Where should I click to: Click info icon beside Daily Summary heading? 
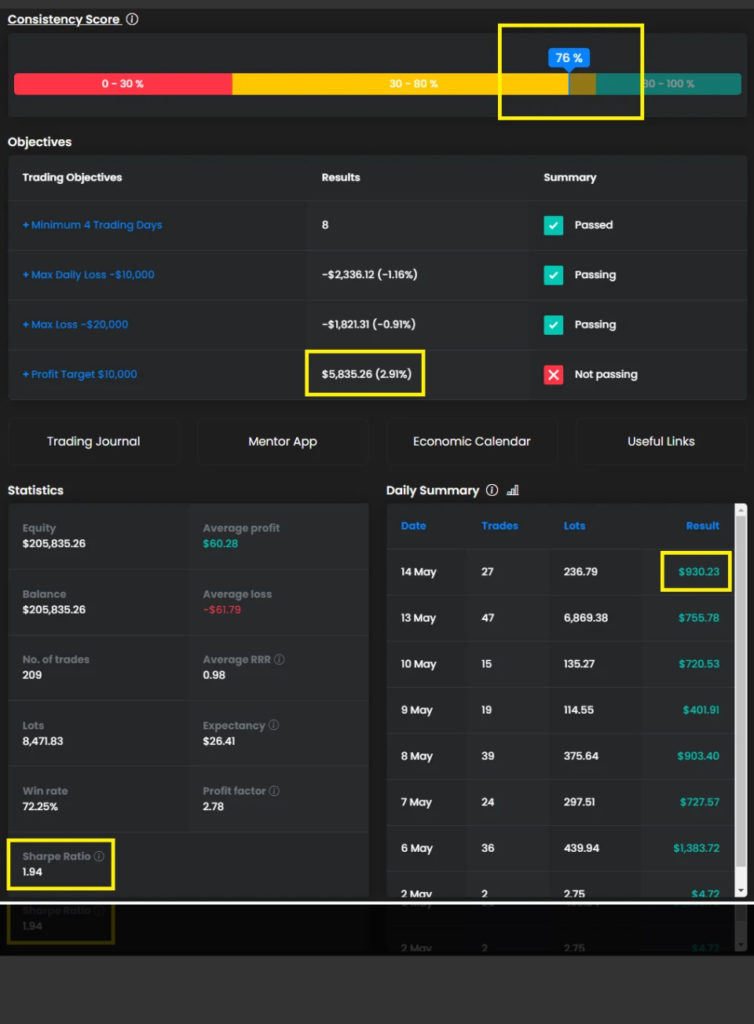click(492, 490)
